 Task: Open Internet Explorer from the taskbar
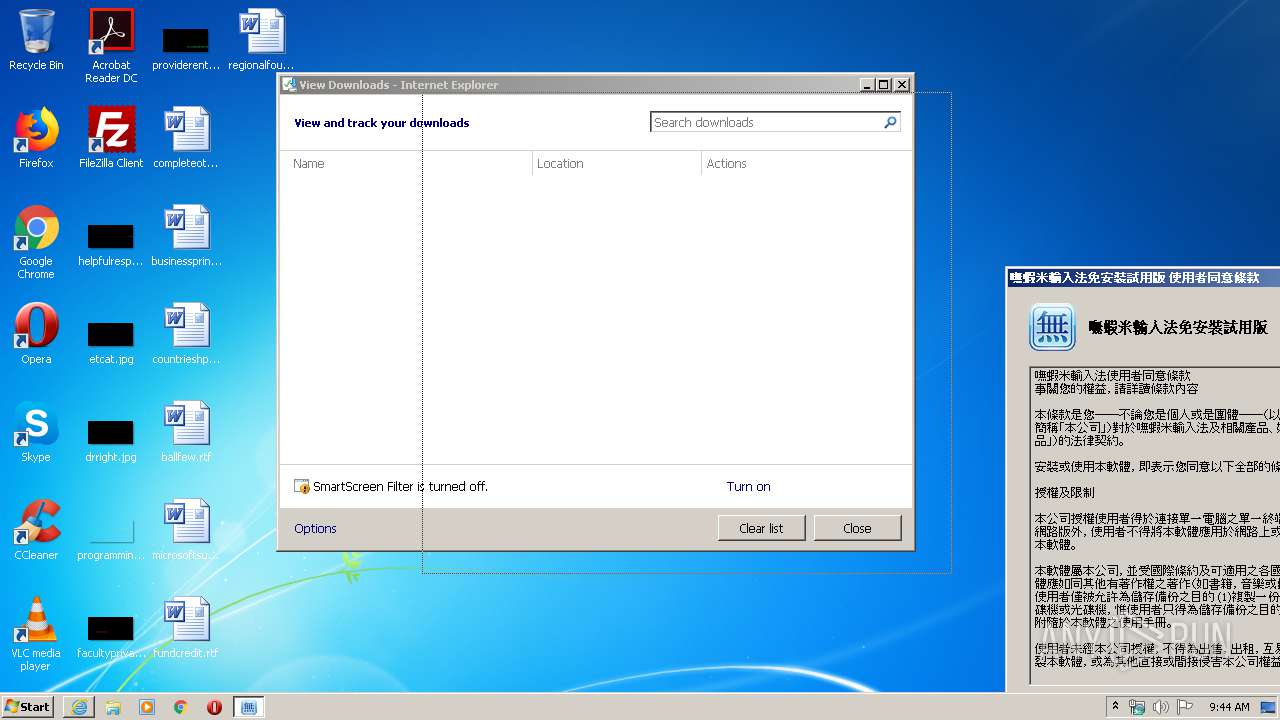point(79,707)
